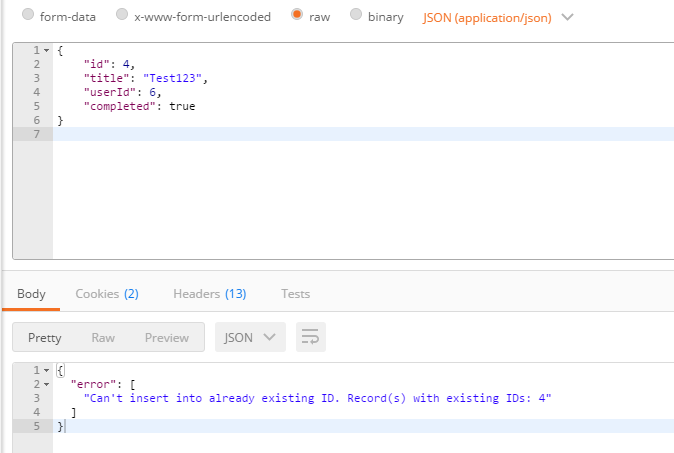Click the "Can't insert into already existing ID" message
Image resolution: width=674 pixels, height=453 pixels.
click(x=318, y=398)
